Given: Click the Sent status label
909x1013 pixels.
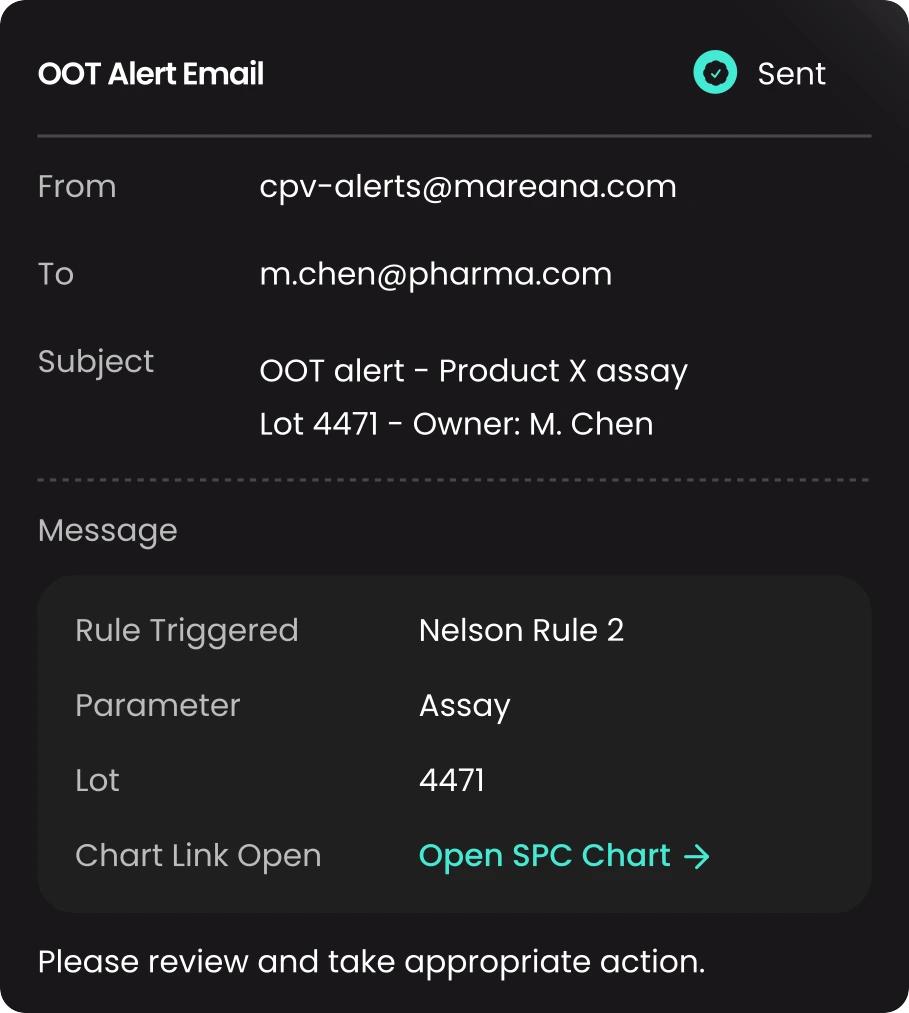Looking at the screenshot, I should (x=791, y=74).
